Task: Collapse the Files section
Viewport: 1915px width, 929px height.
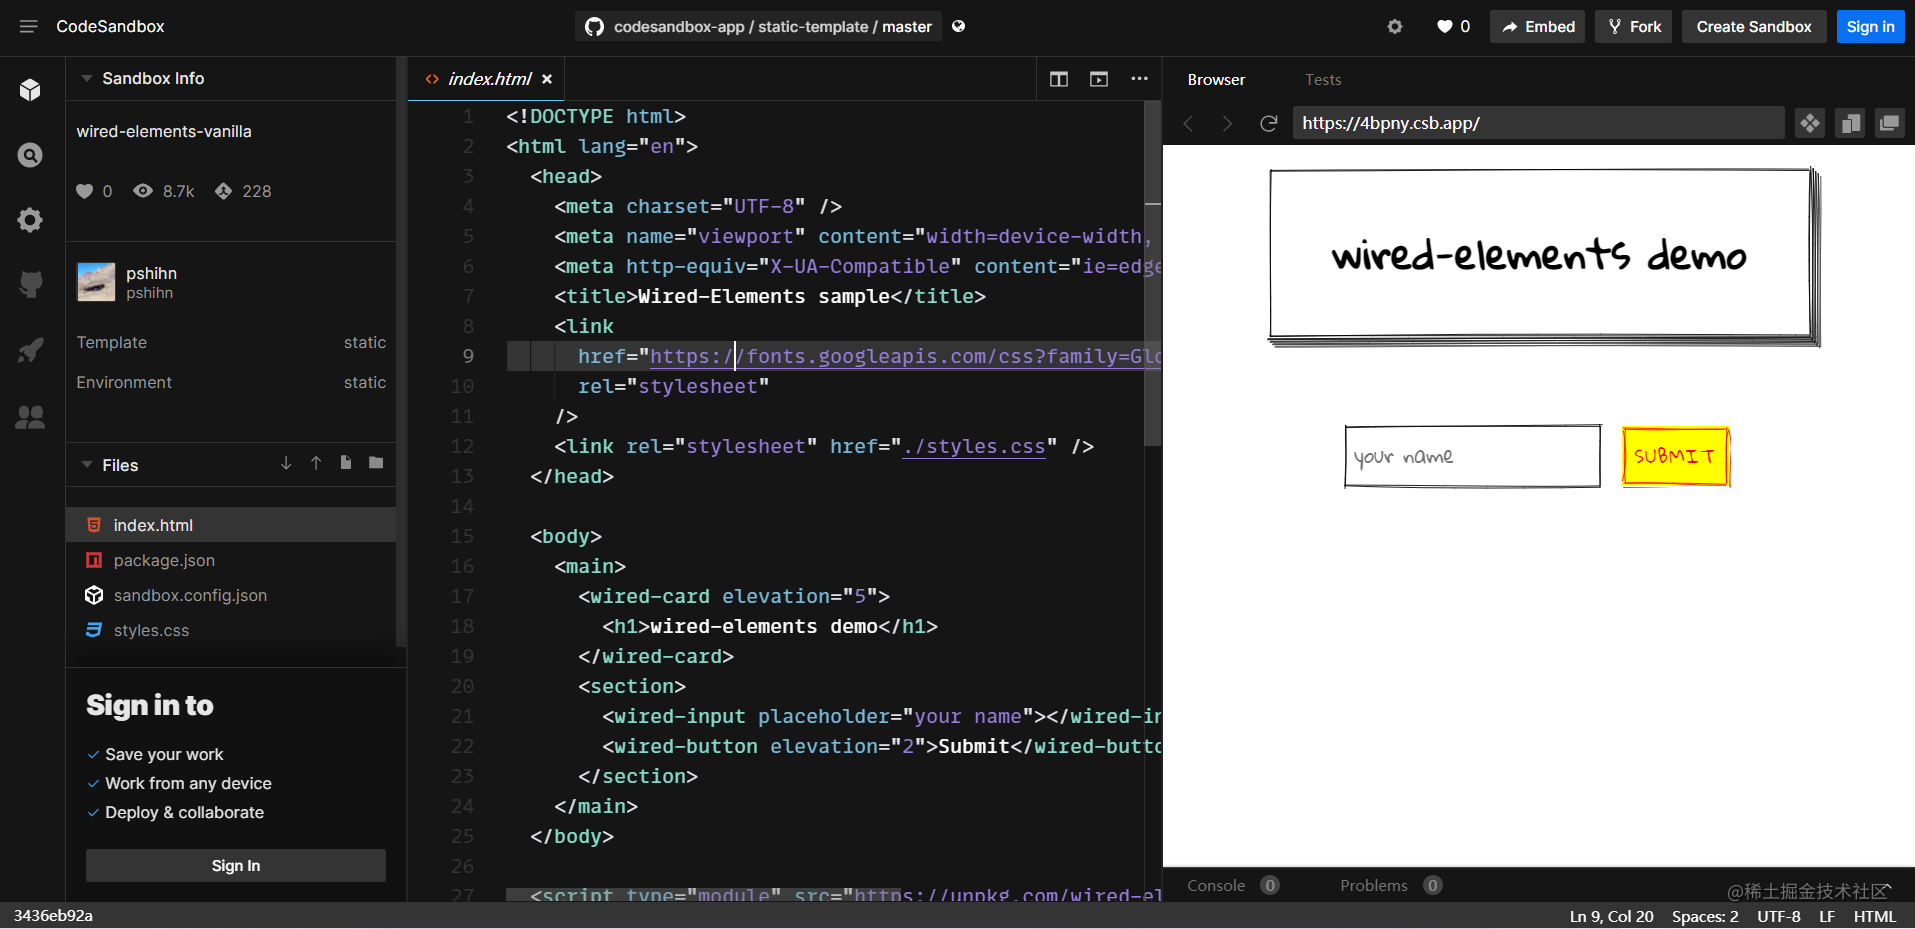Action: click(x=87, y=465)
